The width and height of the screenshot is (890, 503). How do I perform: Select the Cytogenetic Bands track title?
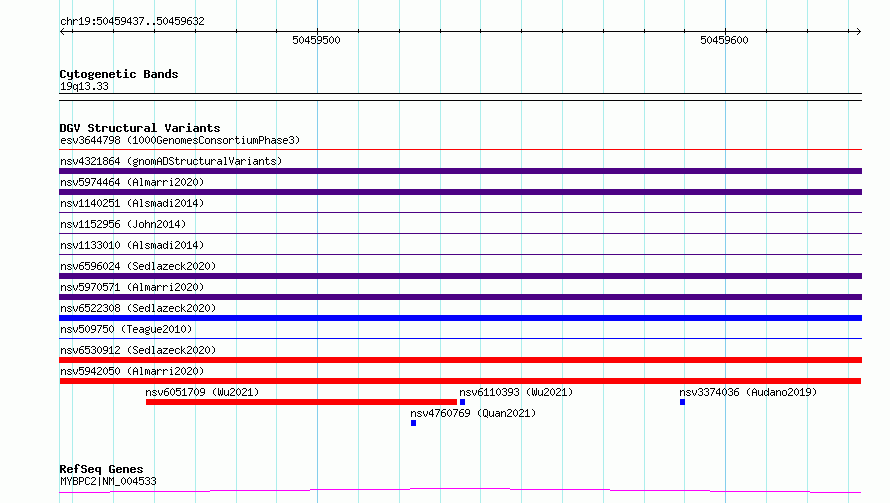pos(119,74)
